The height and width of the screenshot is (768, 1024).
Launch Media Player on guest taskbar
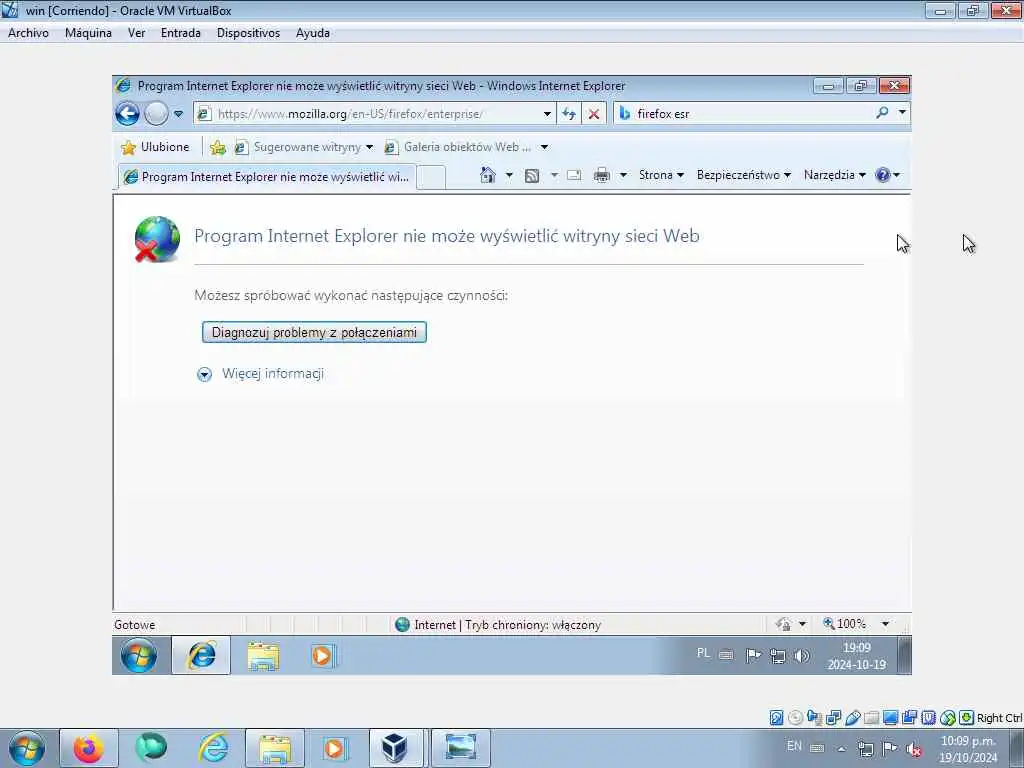coord(323,656)
